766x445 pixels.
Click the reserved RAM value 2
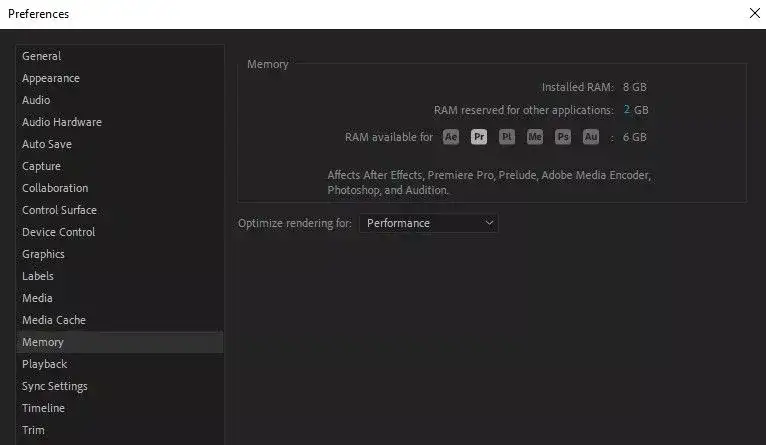coord(626,109)
